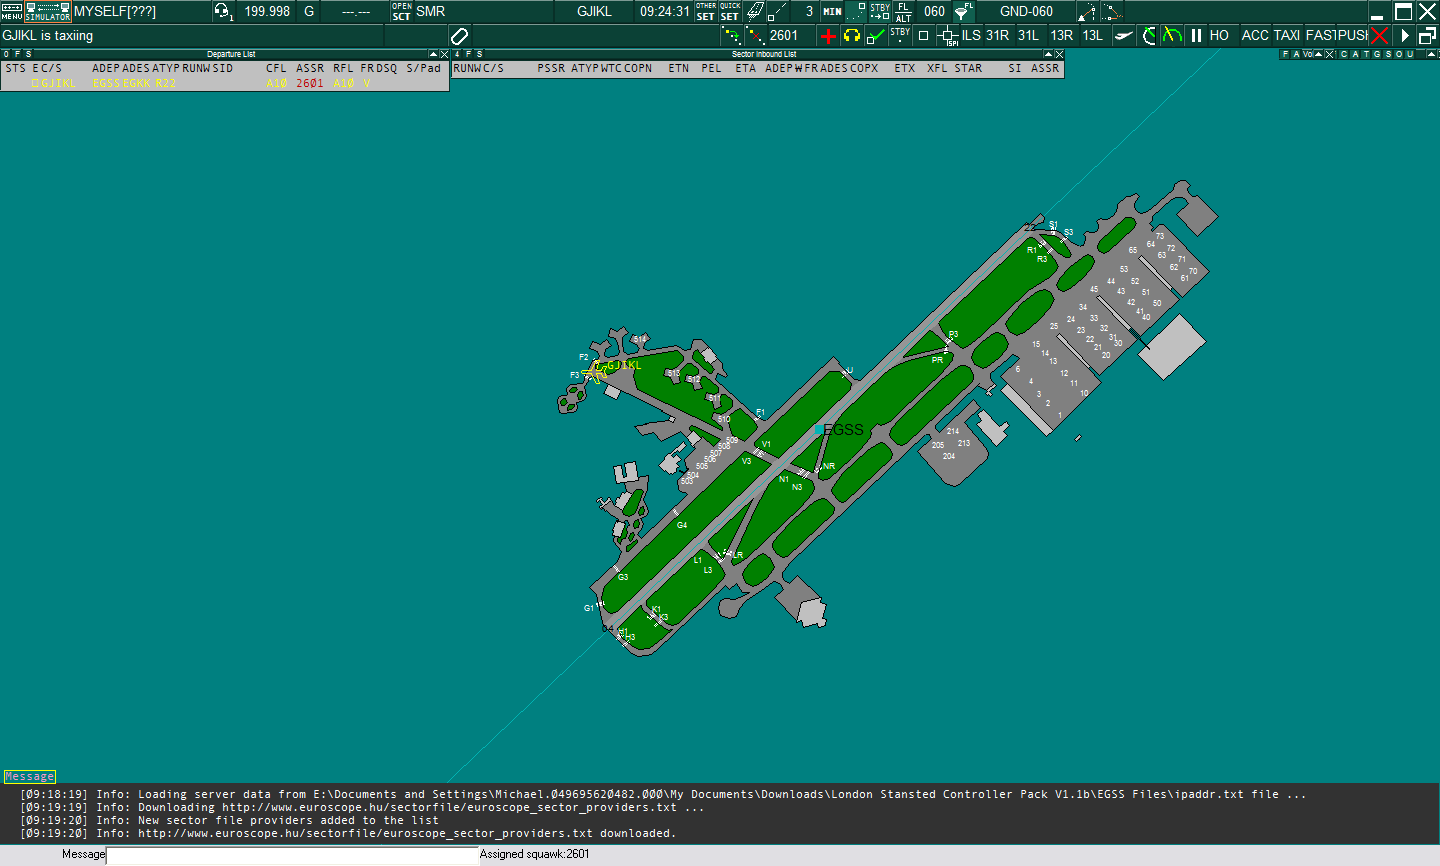Click the white aircraft silhouette icon
This screenshot has height=866, width=1440.
(x=1124, y=36)
